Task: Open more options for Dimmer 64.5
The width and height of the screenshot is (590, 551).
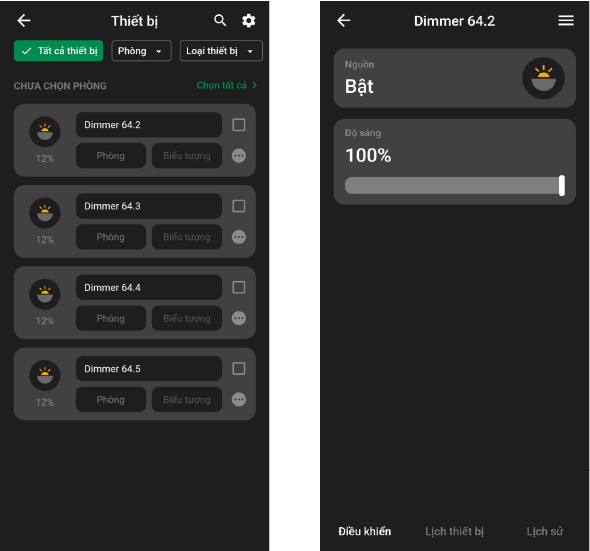Action: tap(239, 399)
